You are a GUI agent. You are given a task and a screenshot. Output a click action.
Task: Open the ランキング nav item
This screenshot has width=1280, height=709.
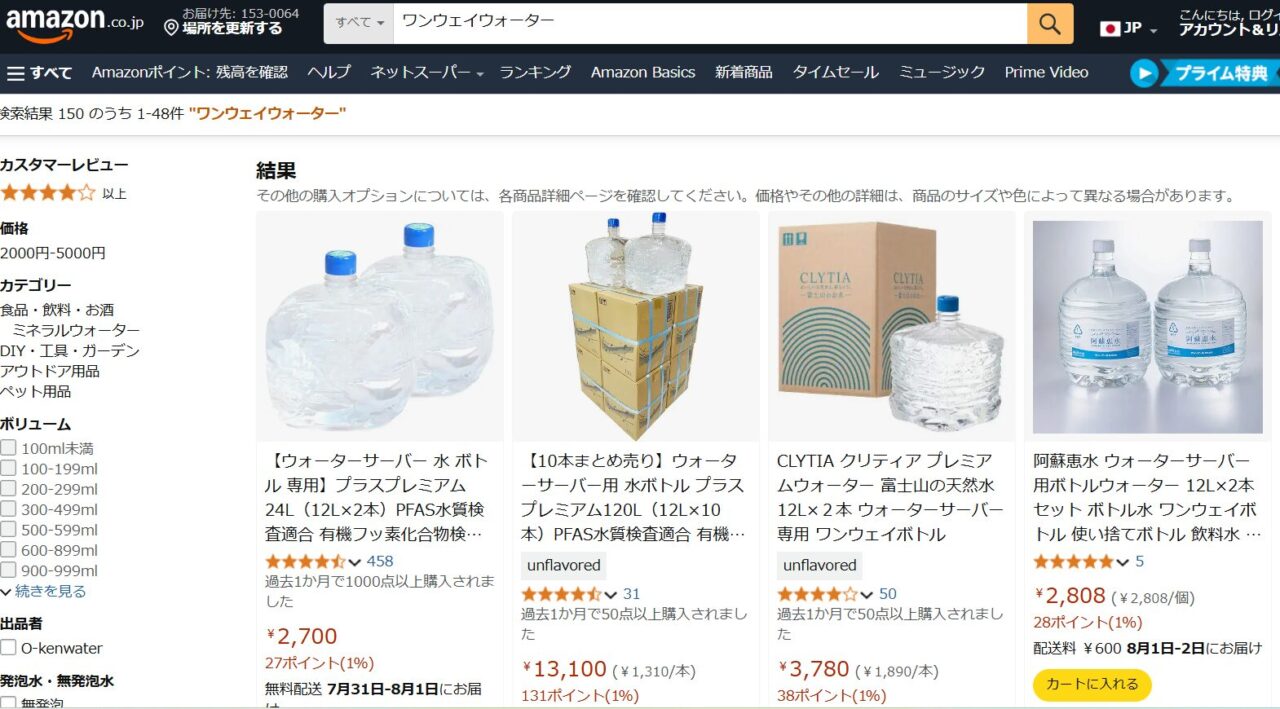click(x=535, y=73)
